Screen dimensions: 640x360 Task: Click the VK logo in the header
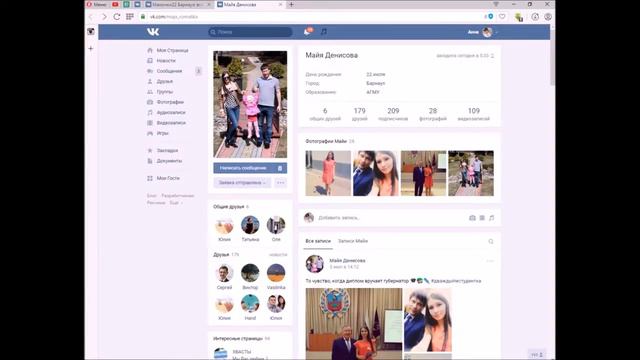(x=153, y=32)
